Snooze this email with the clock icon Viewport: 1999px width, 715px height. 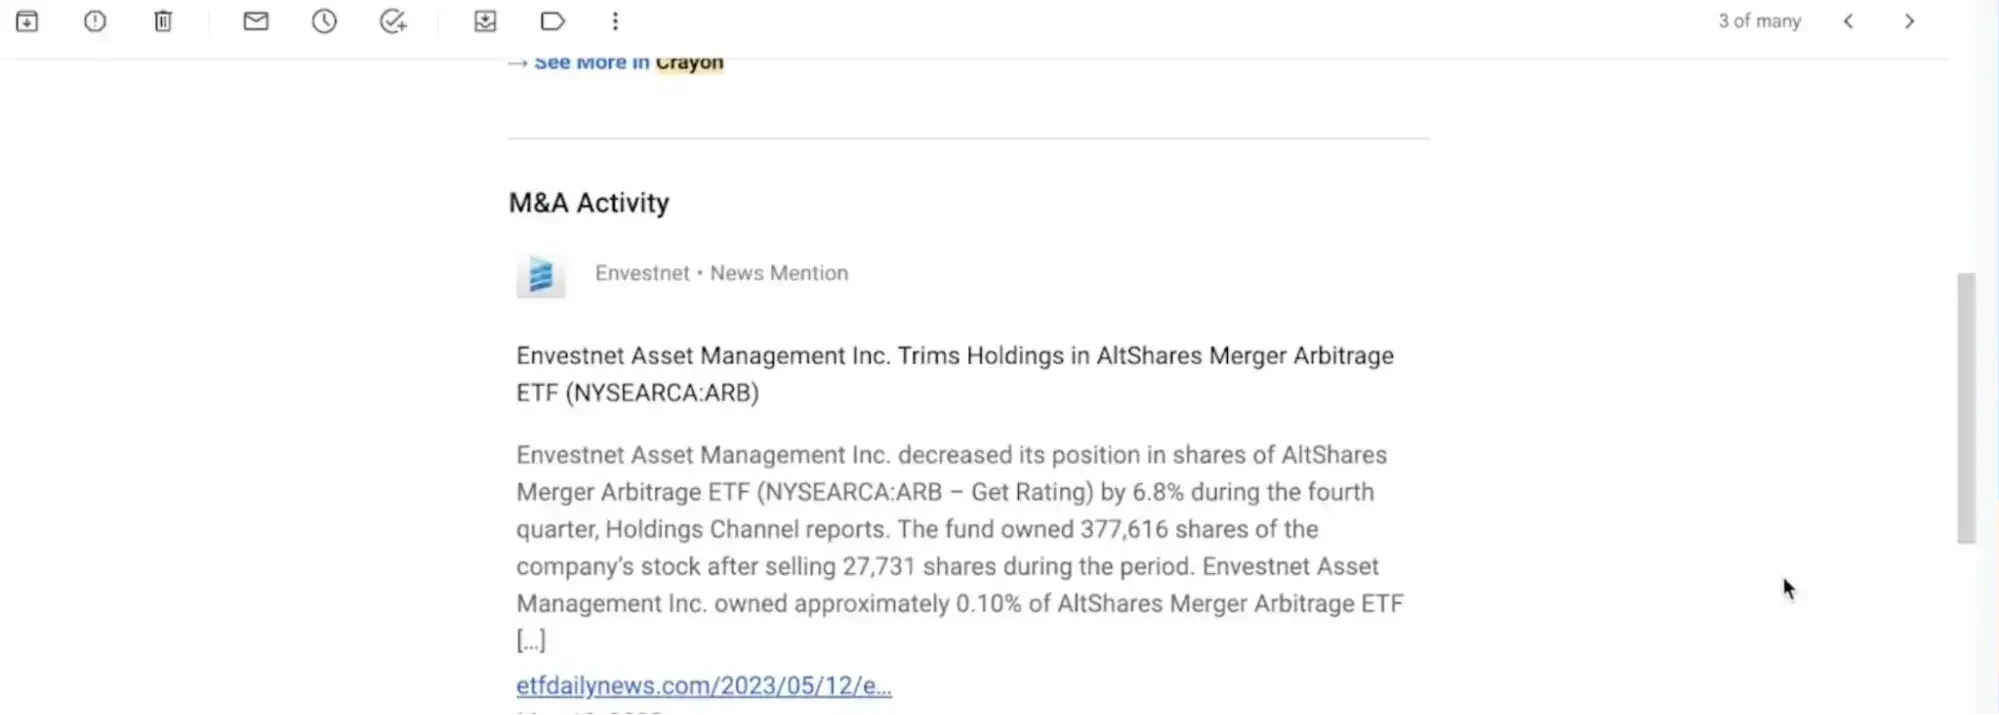click(324, 21)
